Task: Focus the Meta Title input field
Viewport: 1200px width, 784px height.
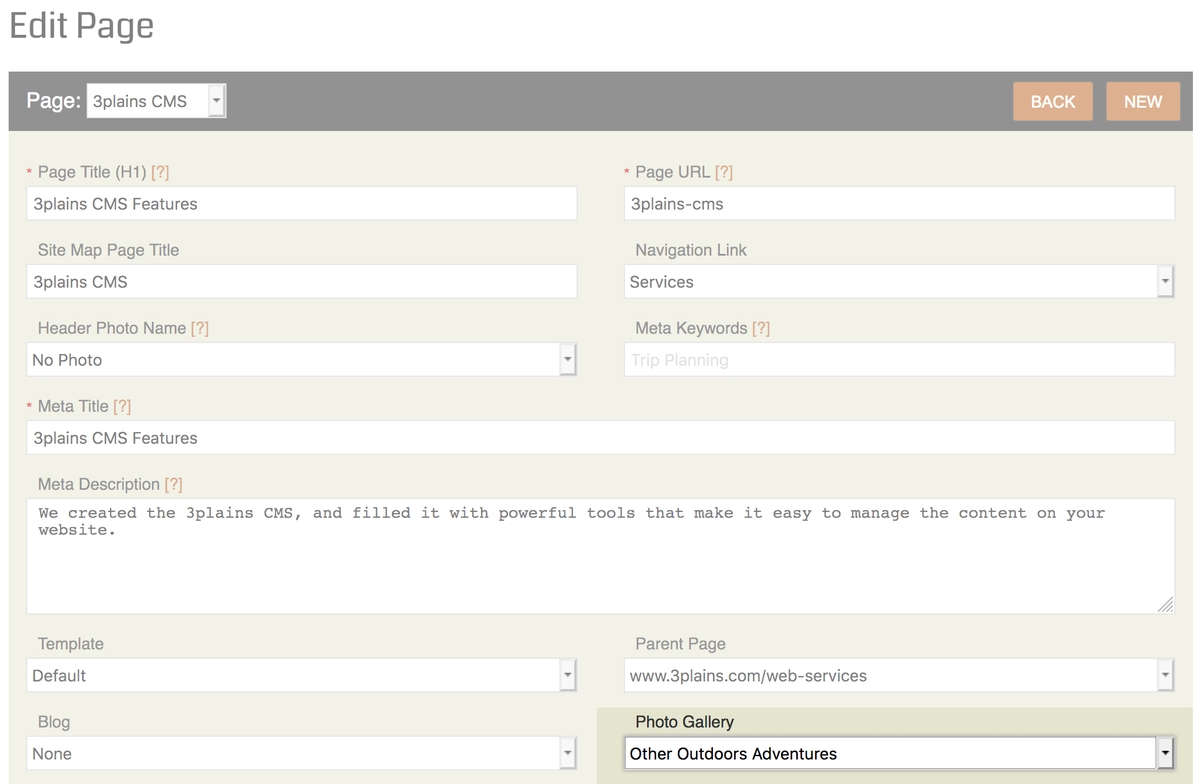Action: pyautogui.click(x=600, y=438)
